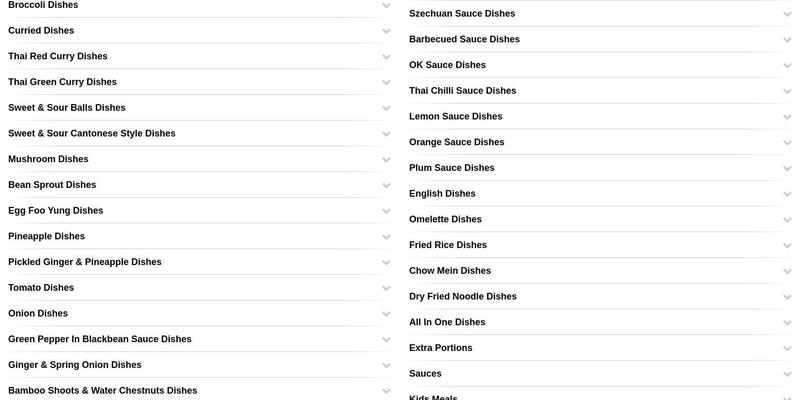Click the arrow icon for Egg Foo Yung Dishes
Screen dimensions: 800x400
pyautogui.click(x=386, y=211)
